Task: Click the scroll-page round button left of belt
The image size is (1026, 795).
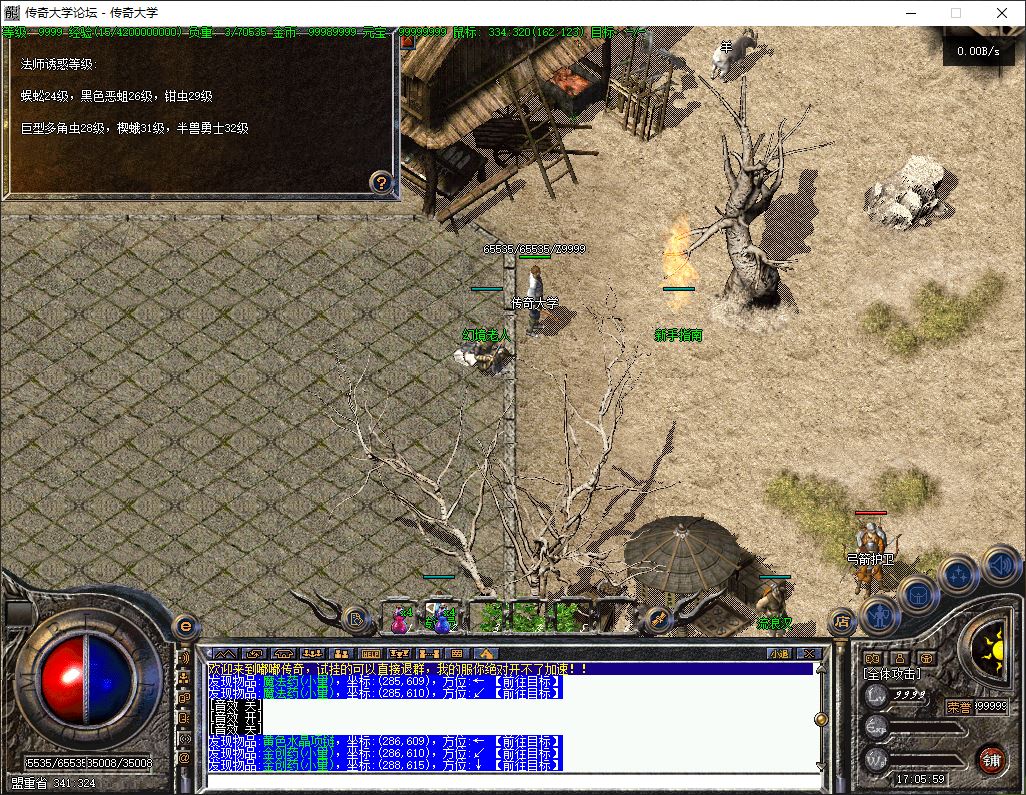Action: pos(356,619)
